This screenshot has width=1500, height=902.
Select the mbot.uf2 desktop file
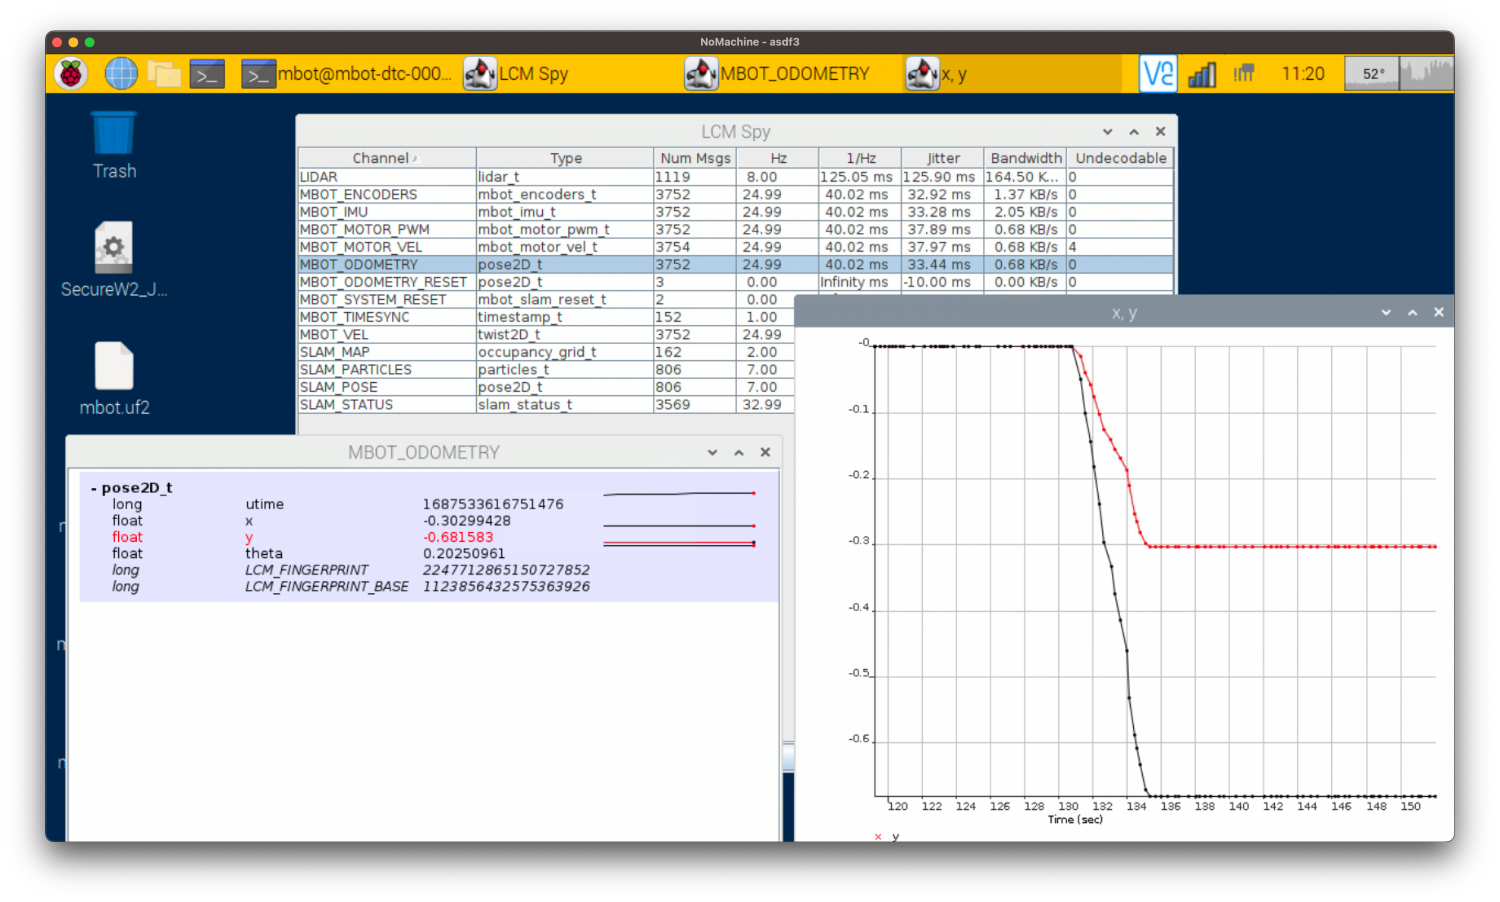(x=114, y=379)
